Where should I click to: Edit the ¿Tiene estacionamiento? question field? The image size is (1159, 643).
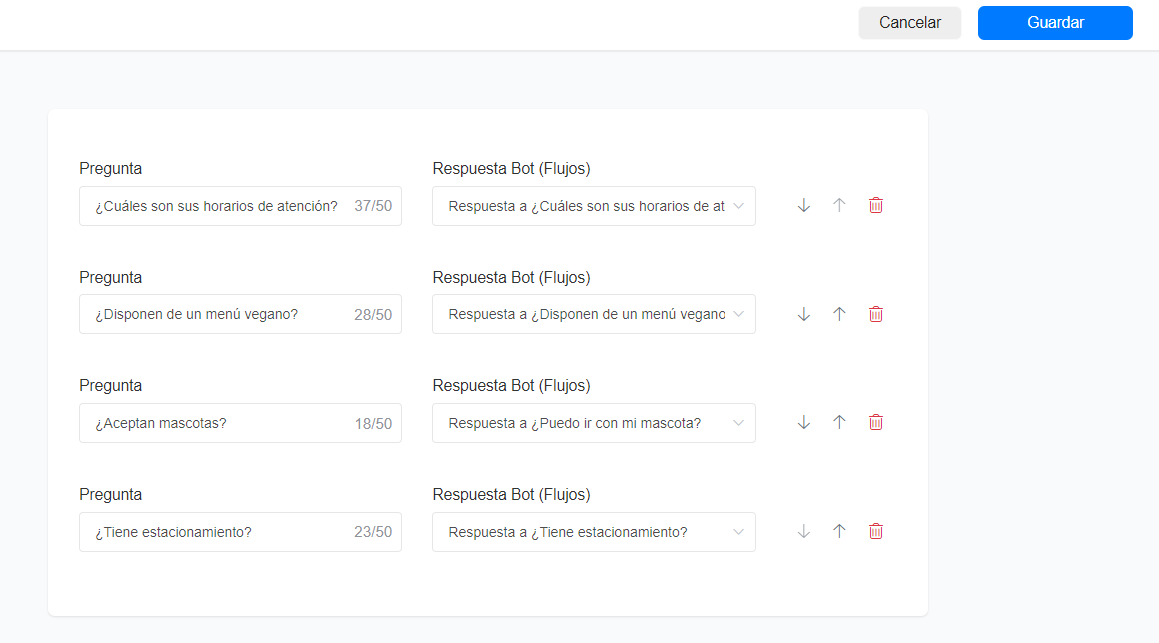pyautogui.click(x=240, y=532)
